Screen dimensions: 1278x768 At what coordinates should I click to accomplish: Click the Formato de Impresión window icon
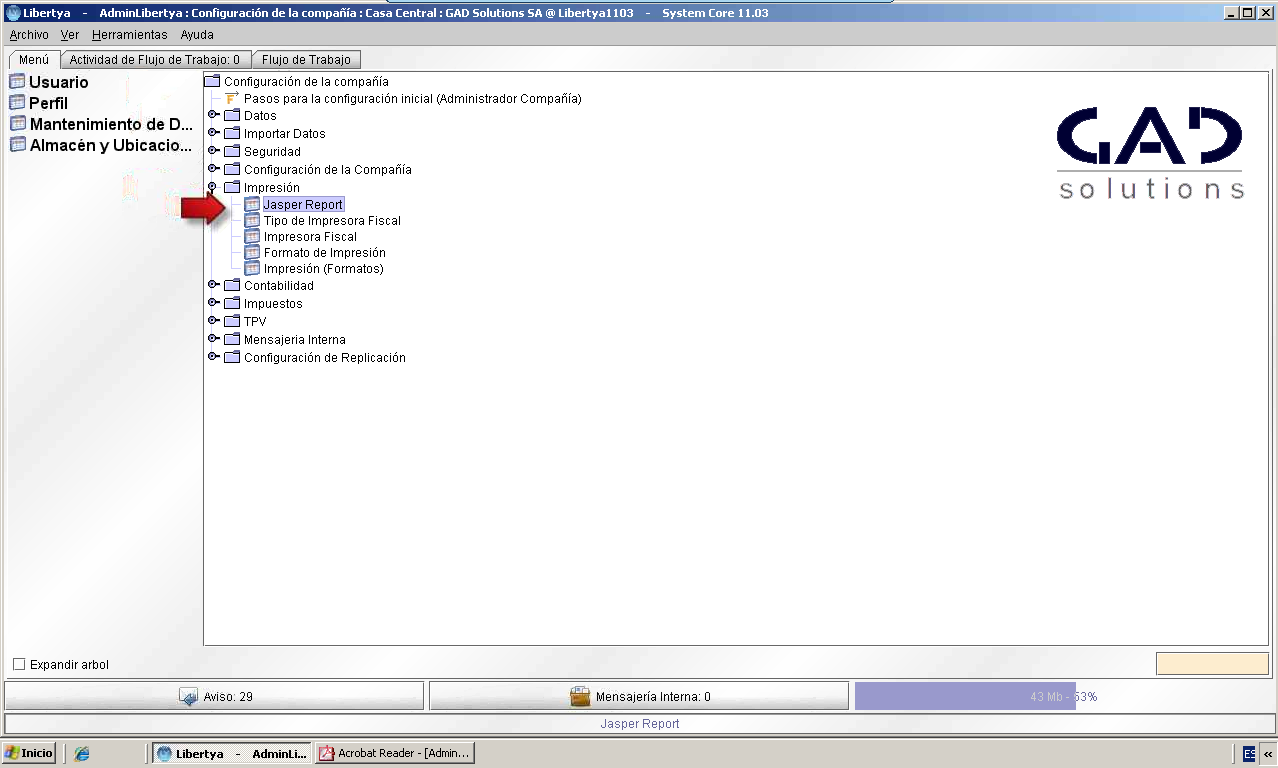(x=252, y=253)
